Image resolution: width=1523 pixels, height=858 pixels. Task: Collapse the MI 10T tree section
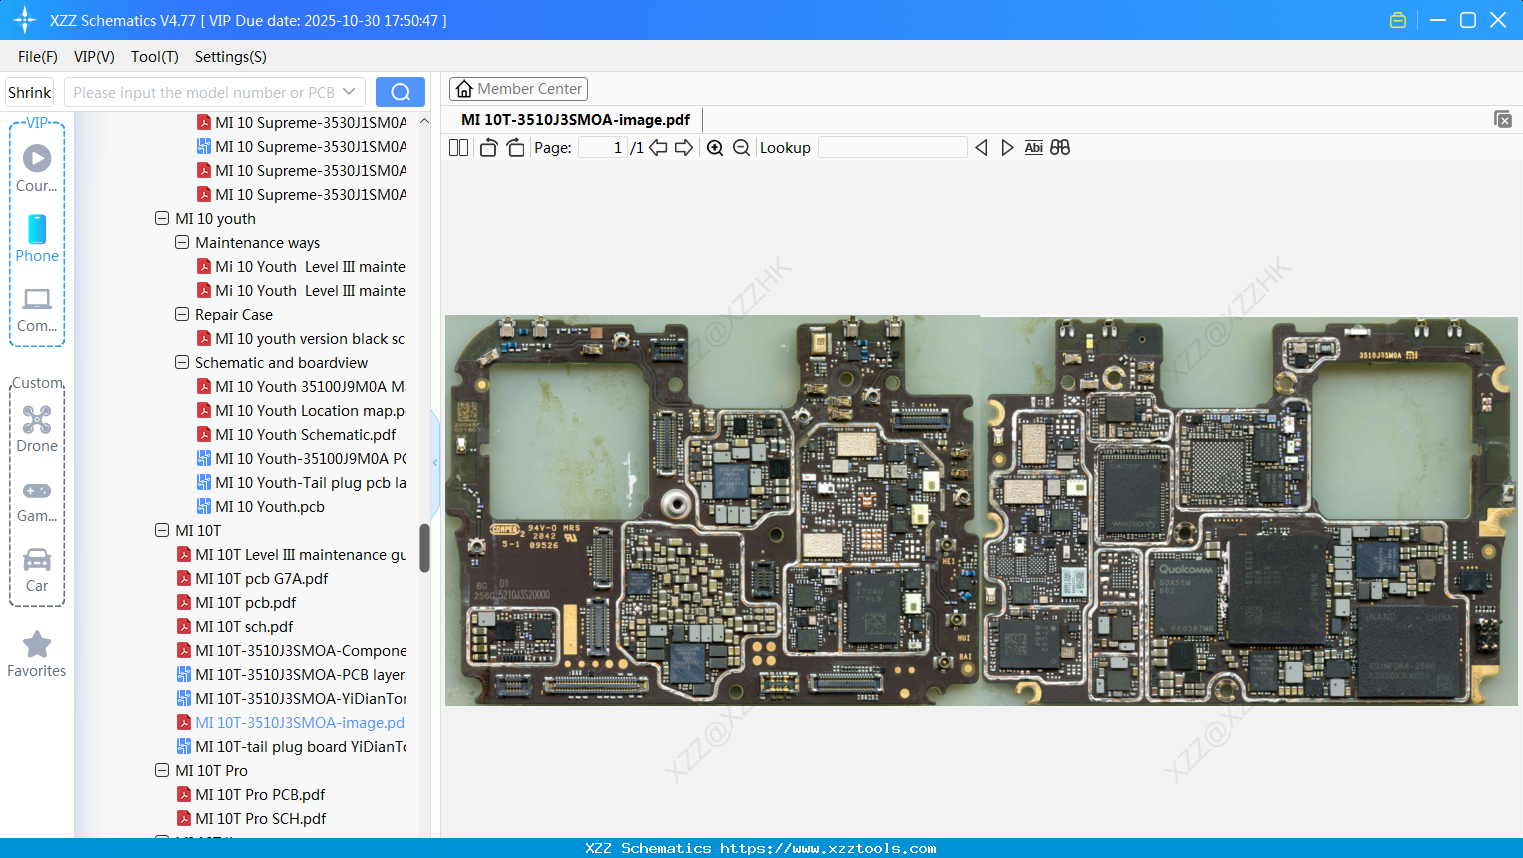[x=162, y=530]
